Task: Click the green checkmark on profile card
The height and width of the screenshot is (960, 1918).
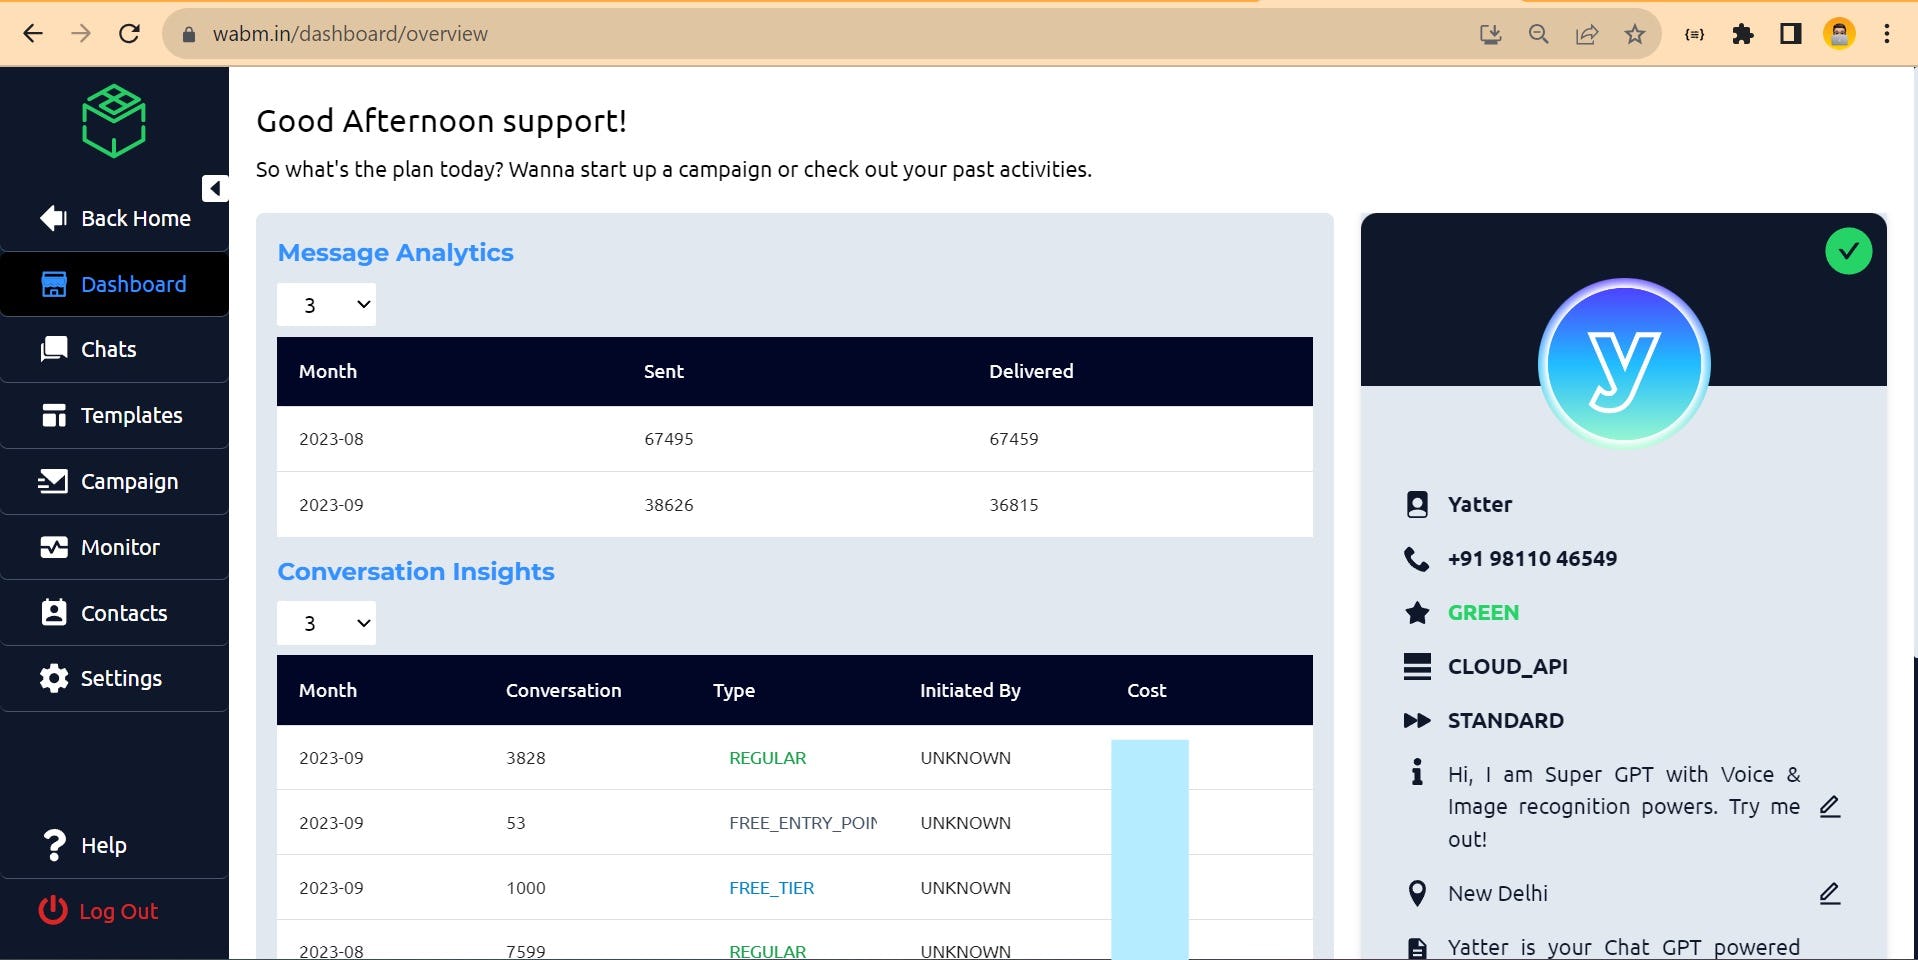Action: pos(1849,251)
